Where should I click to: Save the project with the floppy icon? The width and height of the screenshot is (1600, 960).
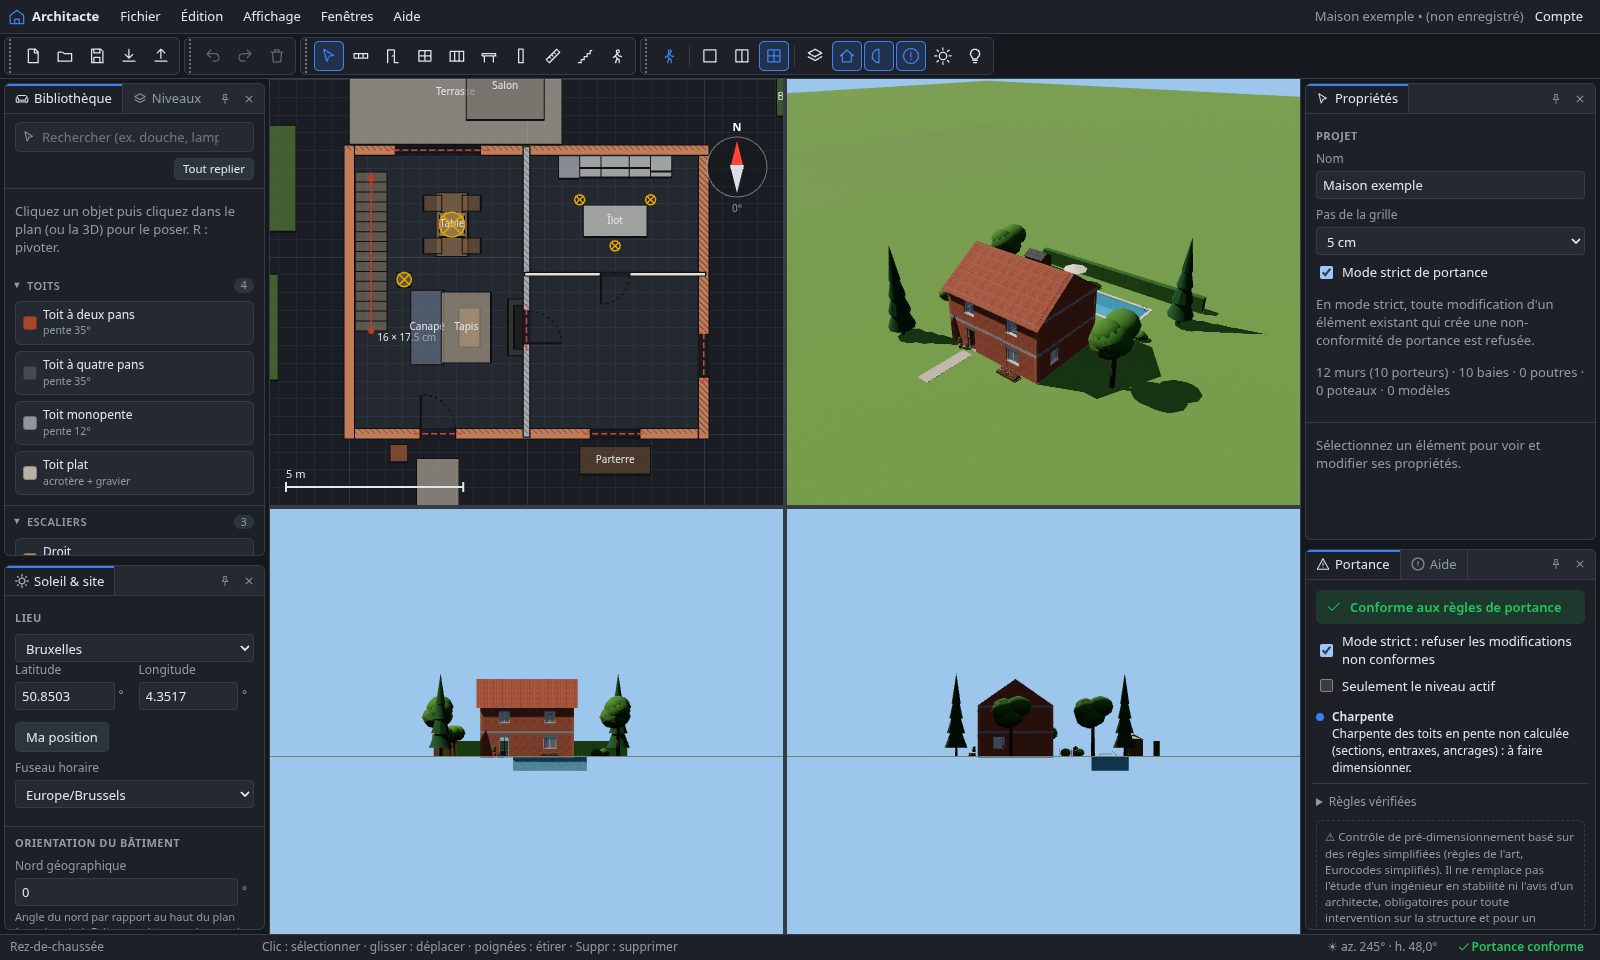97,56
